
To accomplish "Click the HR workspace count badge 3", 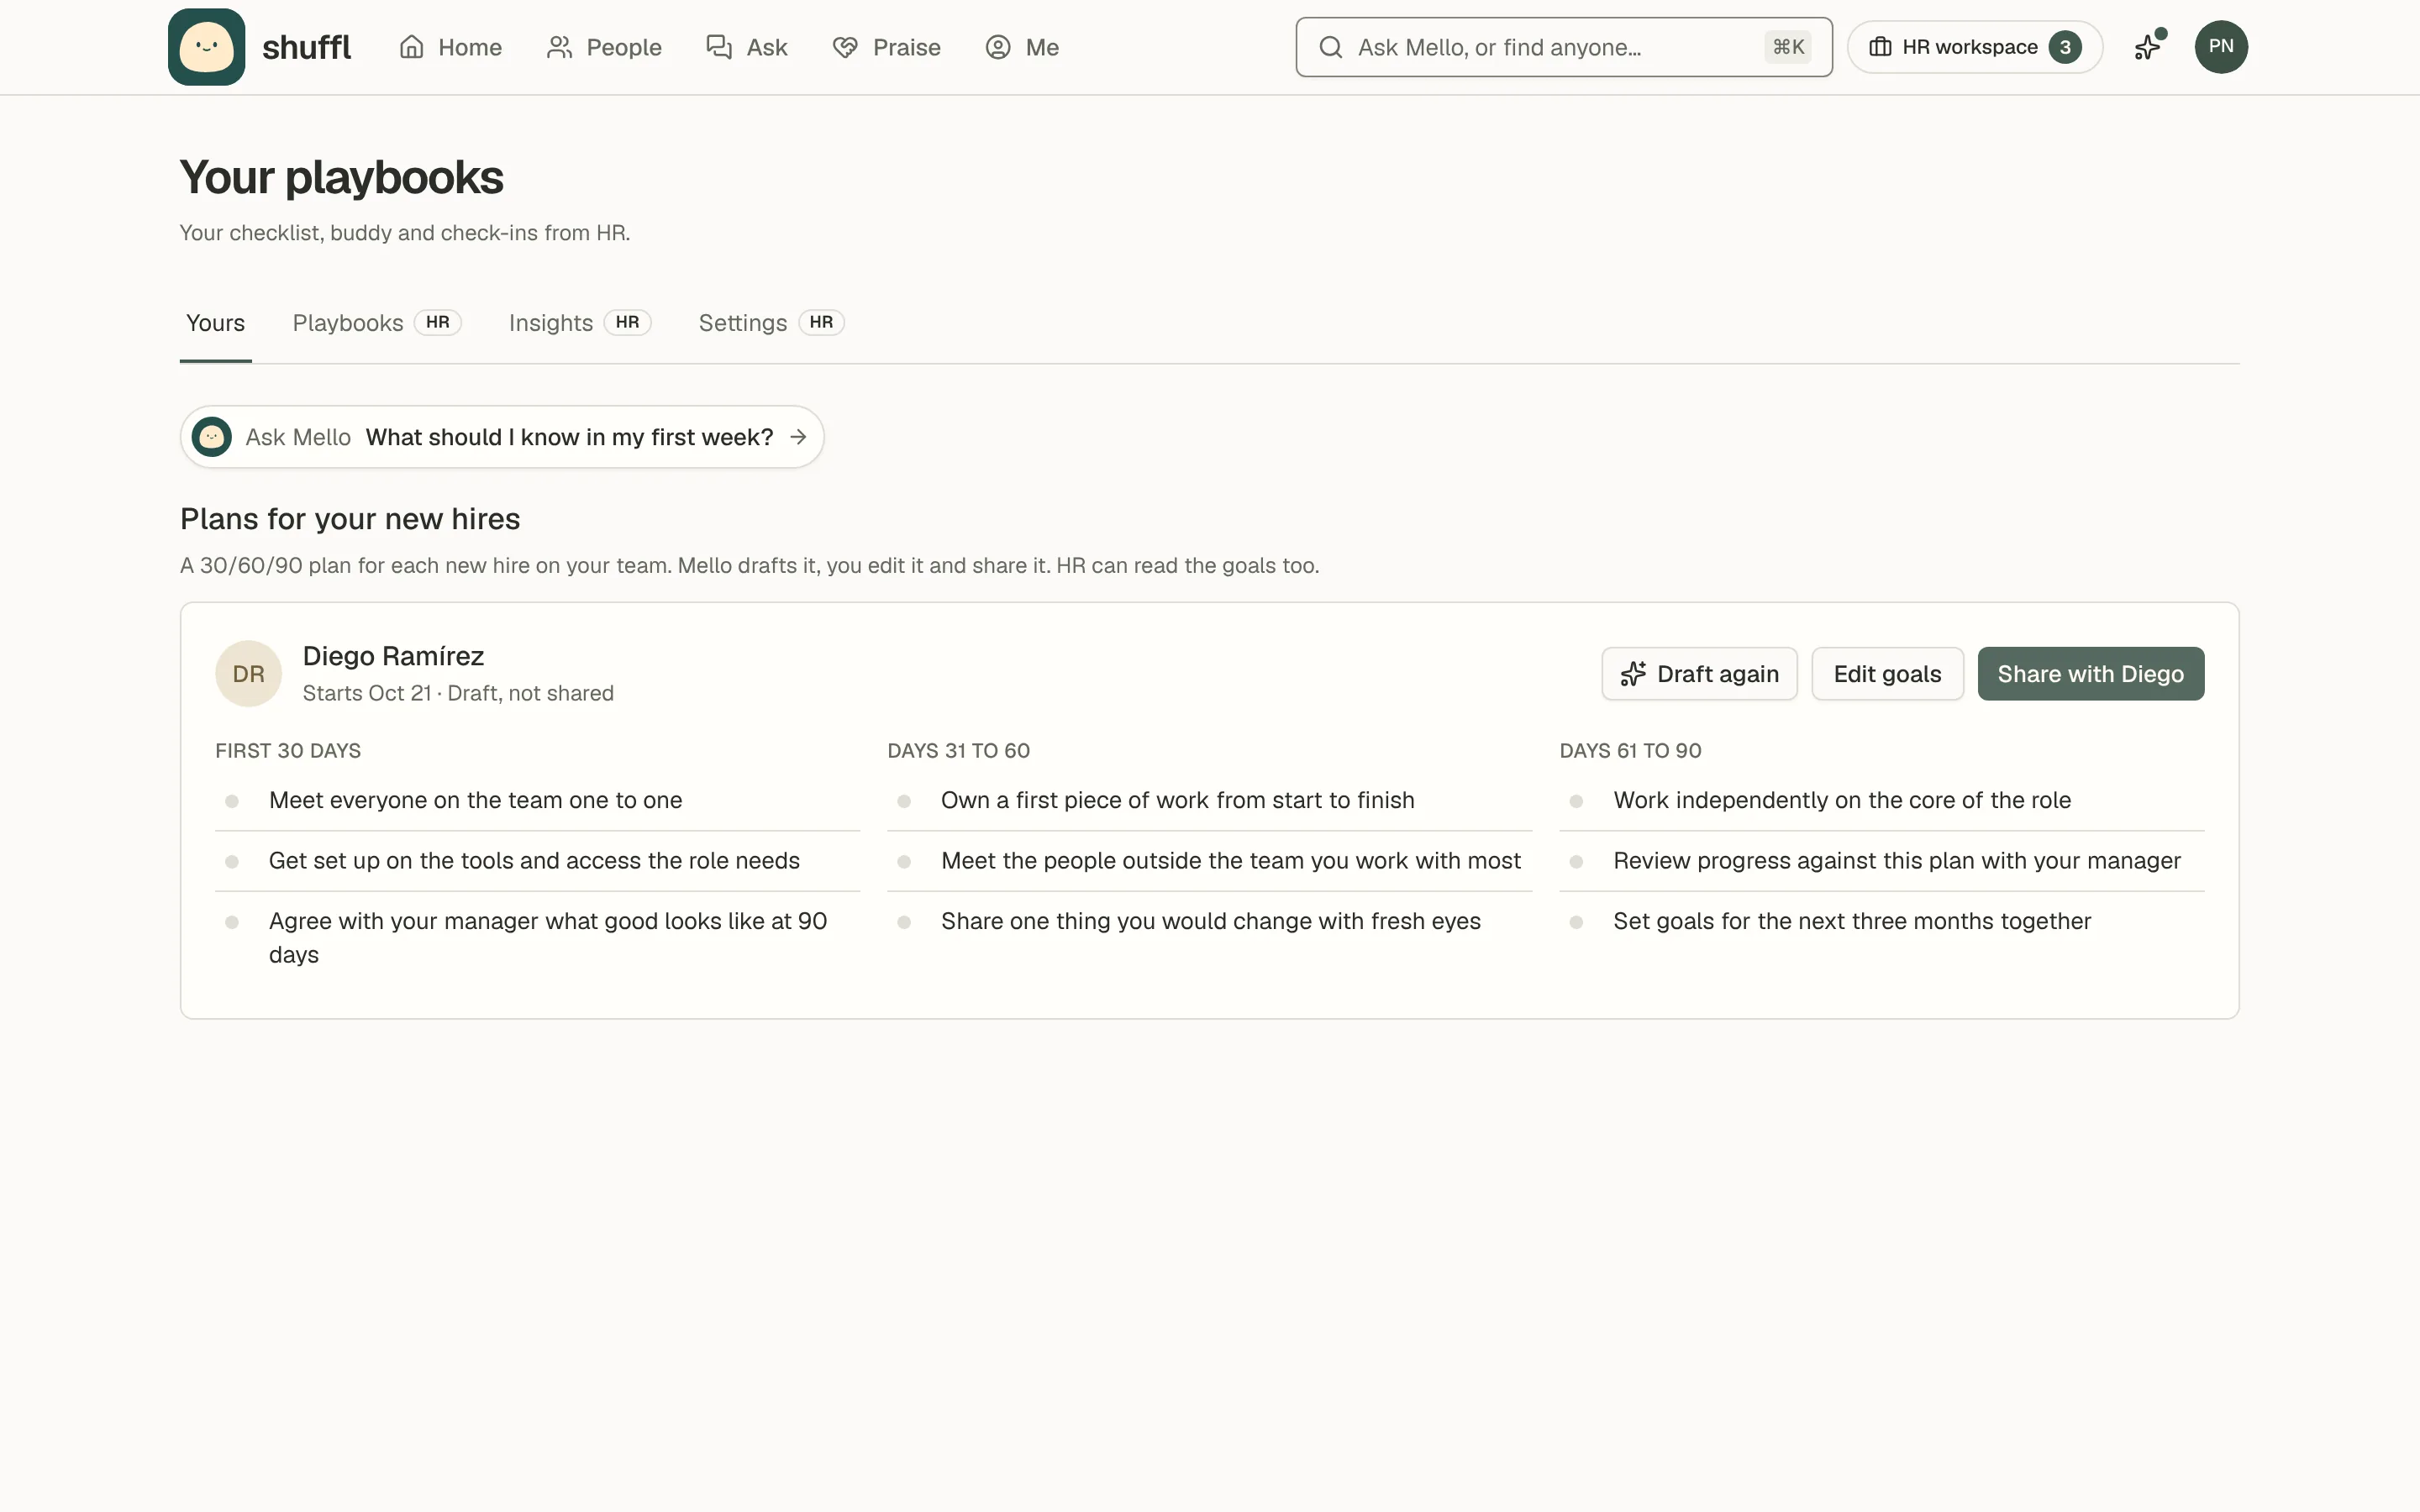I will [x=2064, y=47].
